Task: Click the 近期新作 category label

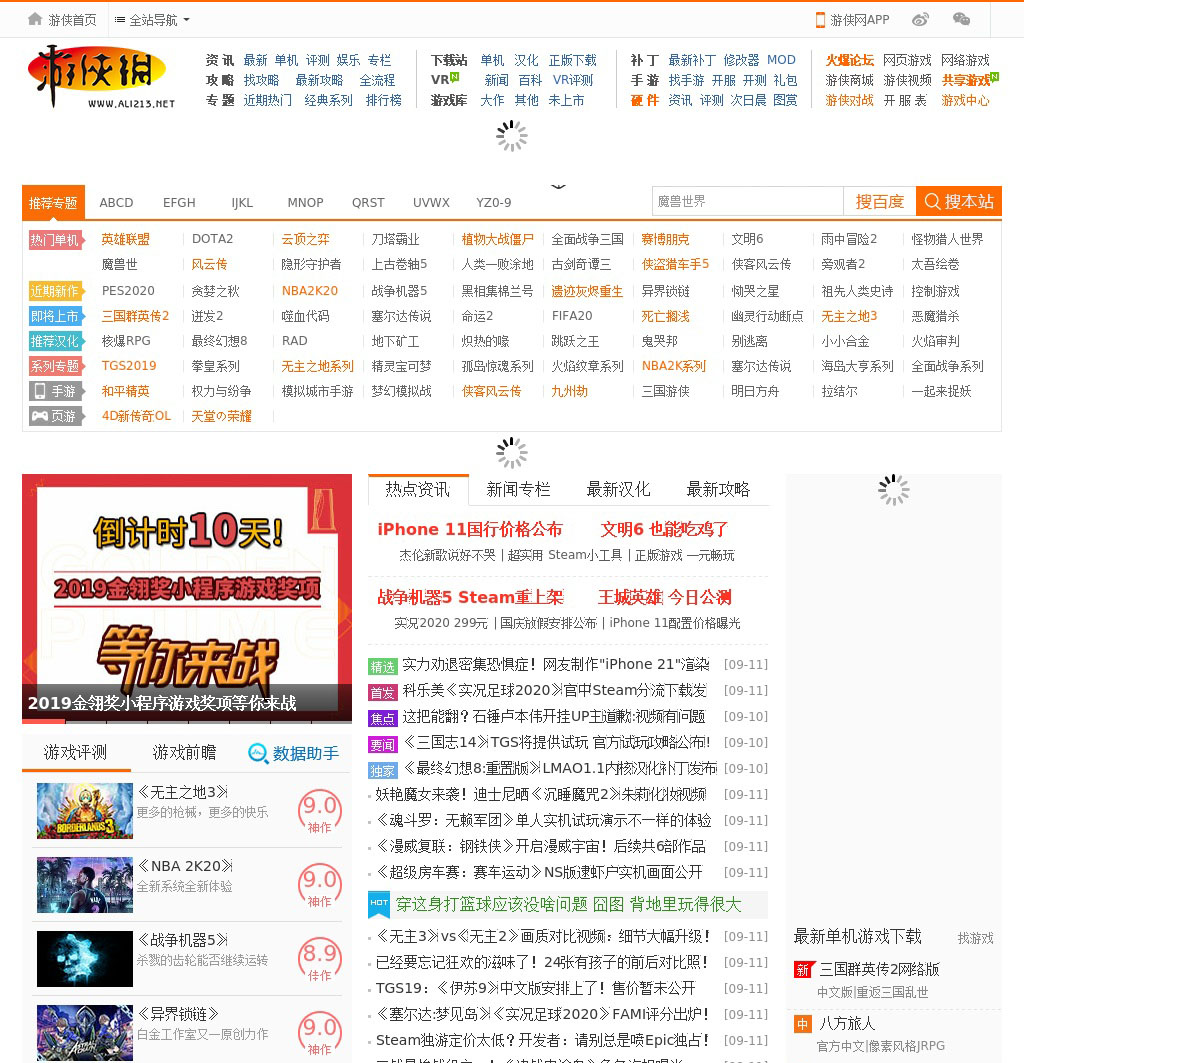Action: 55,291
